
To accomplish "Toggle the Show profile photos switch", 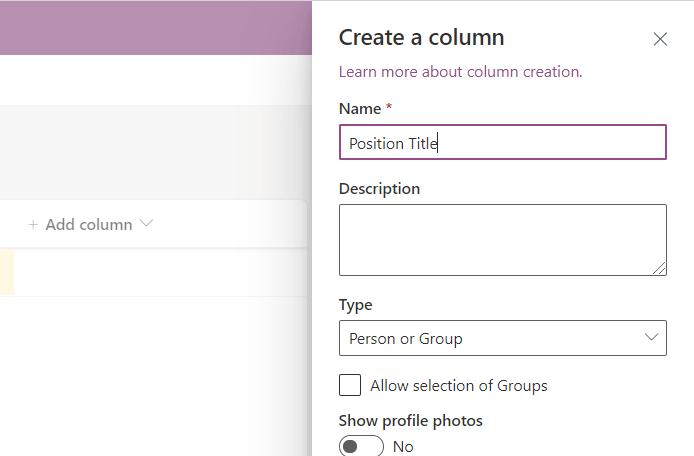I will (x=361, y=447).
